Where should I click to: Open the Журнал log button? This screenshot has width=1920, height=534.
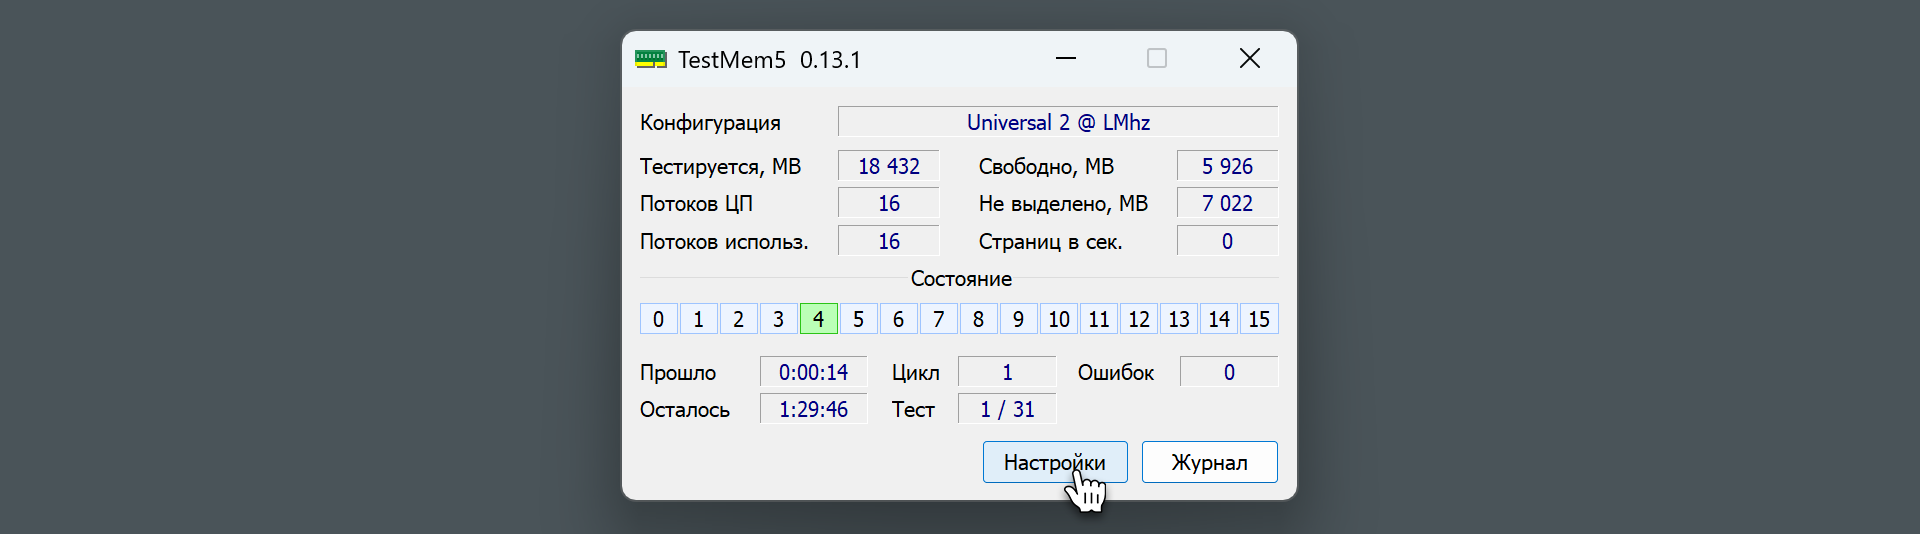(1209, 462)
